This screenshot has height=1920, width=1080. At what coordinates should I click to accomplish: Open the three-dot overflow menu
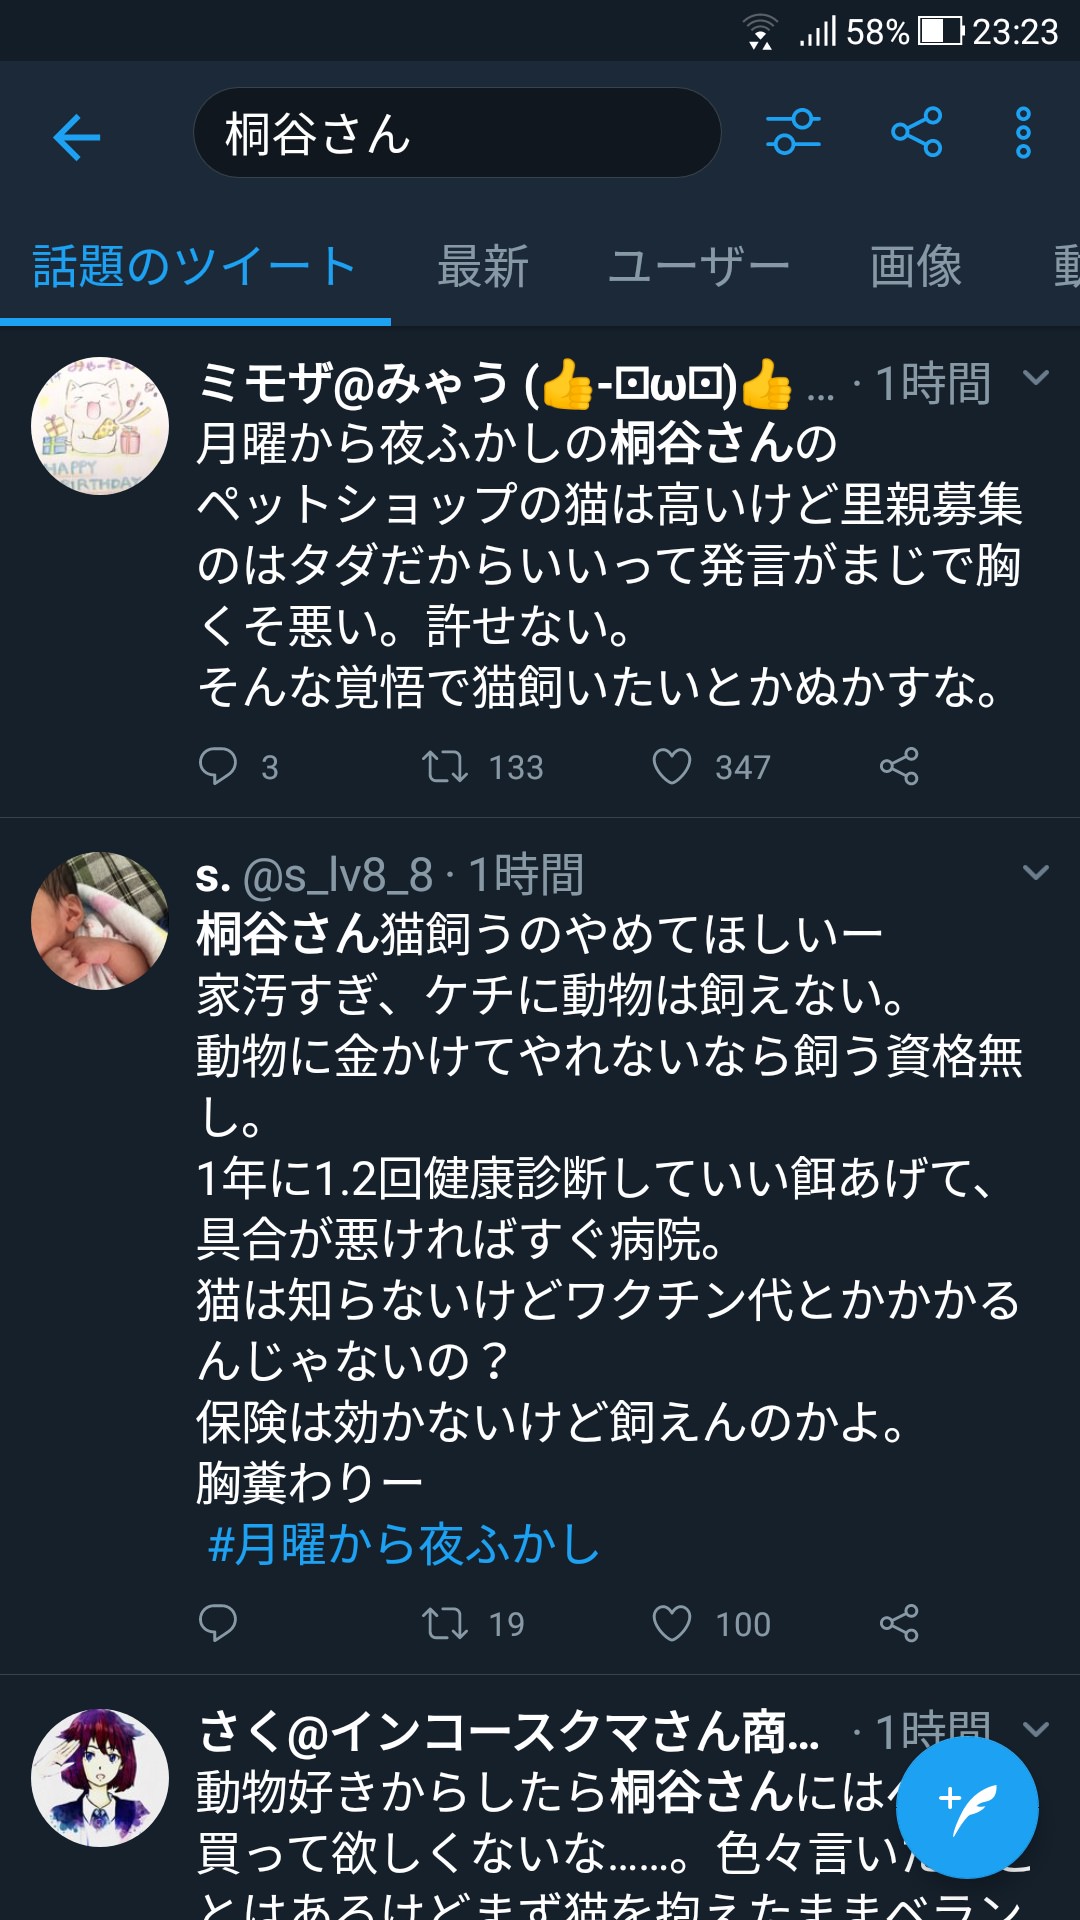[1023, 133]
